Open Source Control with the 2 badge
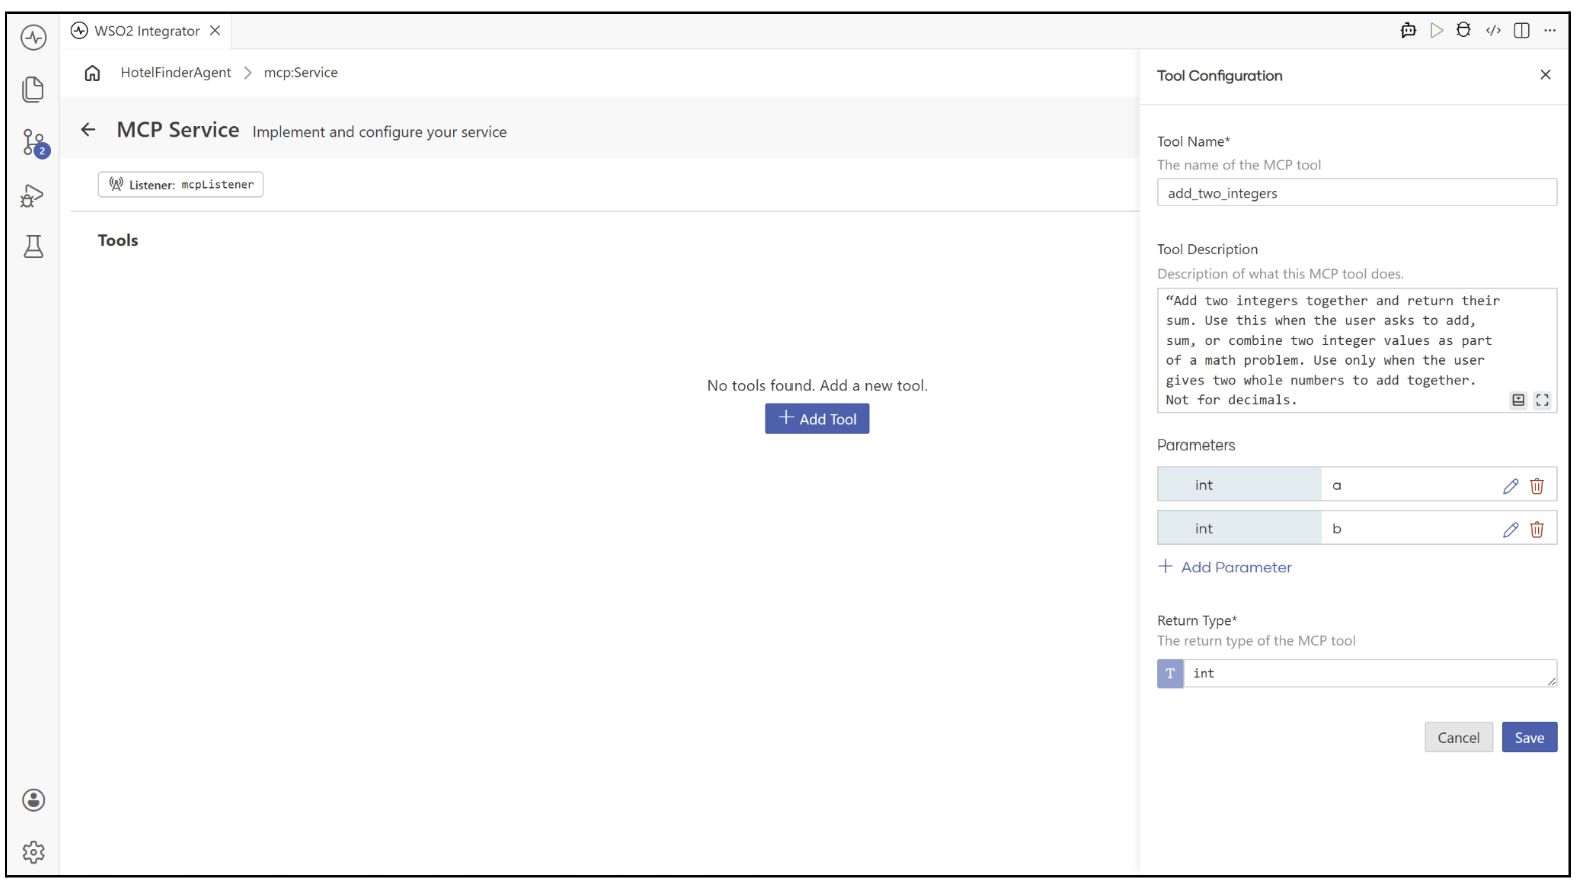 coord(34,143)
